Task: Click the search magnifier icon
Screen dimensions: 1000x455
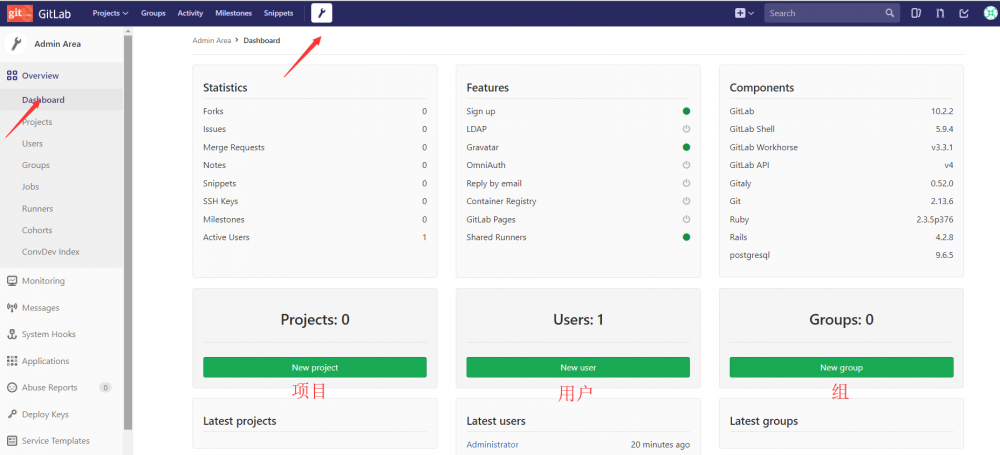Action: [890, 13]
